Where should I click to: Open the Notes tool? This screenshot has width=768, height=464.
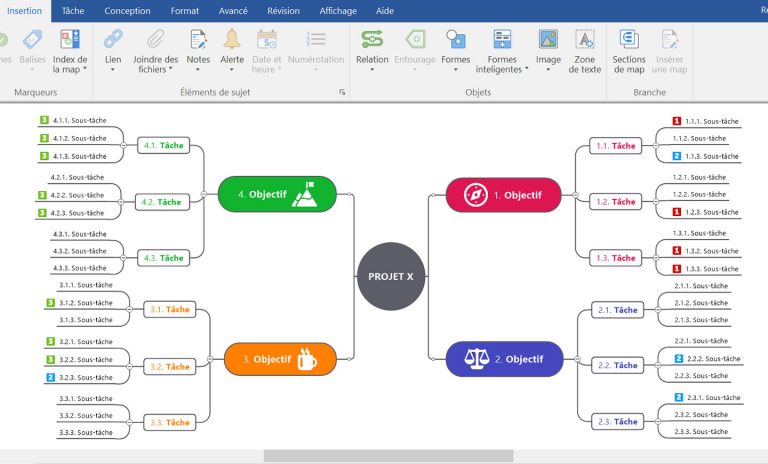pyautogui.click(x=198, y=40)
